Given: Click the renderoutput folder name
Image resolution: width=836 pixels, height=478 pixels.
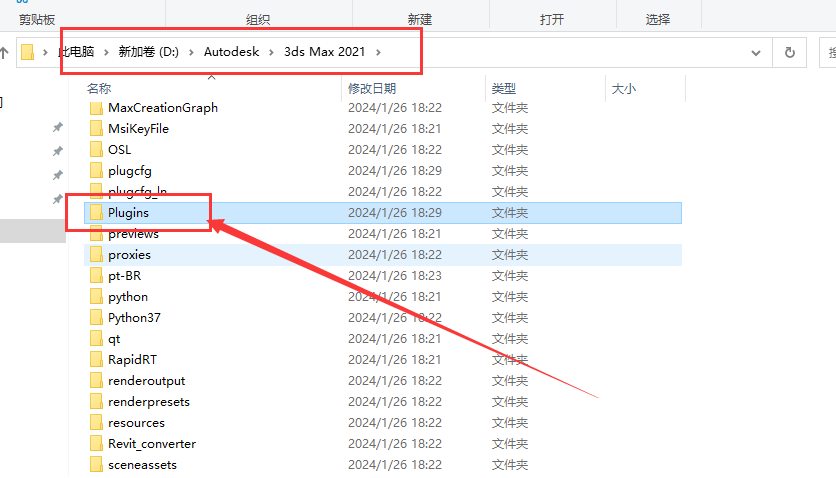Looking at the screenshot, I should coord(146,381).
